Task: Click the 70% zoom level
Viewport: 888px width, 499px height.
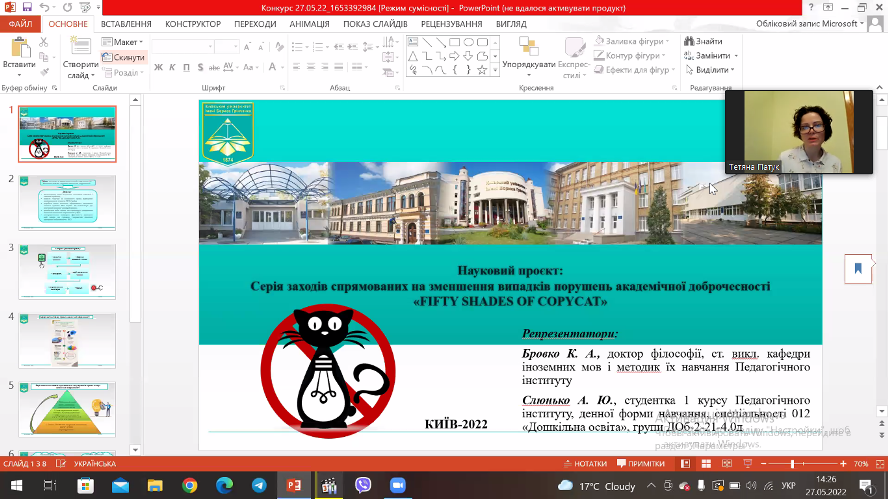Action: (861, 463)
